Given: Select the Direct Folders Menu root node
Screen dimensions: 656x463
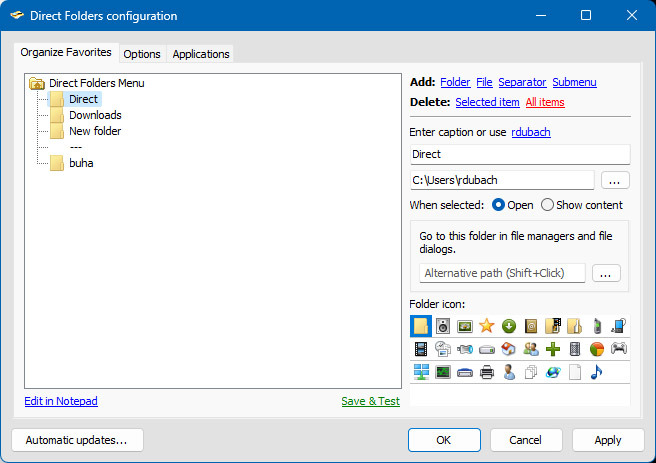Looking at the screenshot, I should (96, 83).
